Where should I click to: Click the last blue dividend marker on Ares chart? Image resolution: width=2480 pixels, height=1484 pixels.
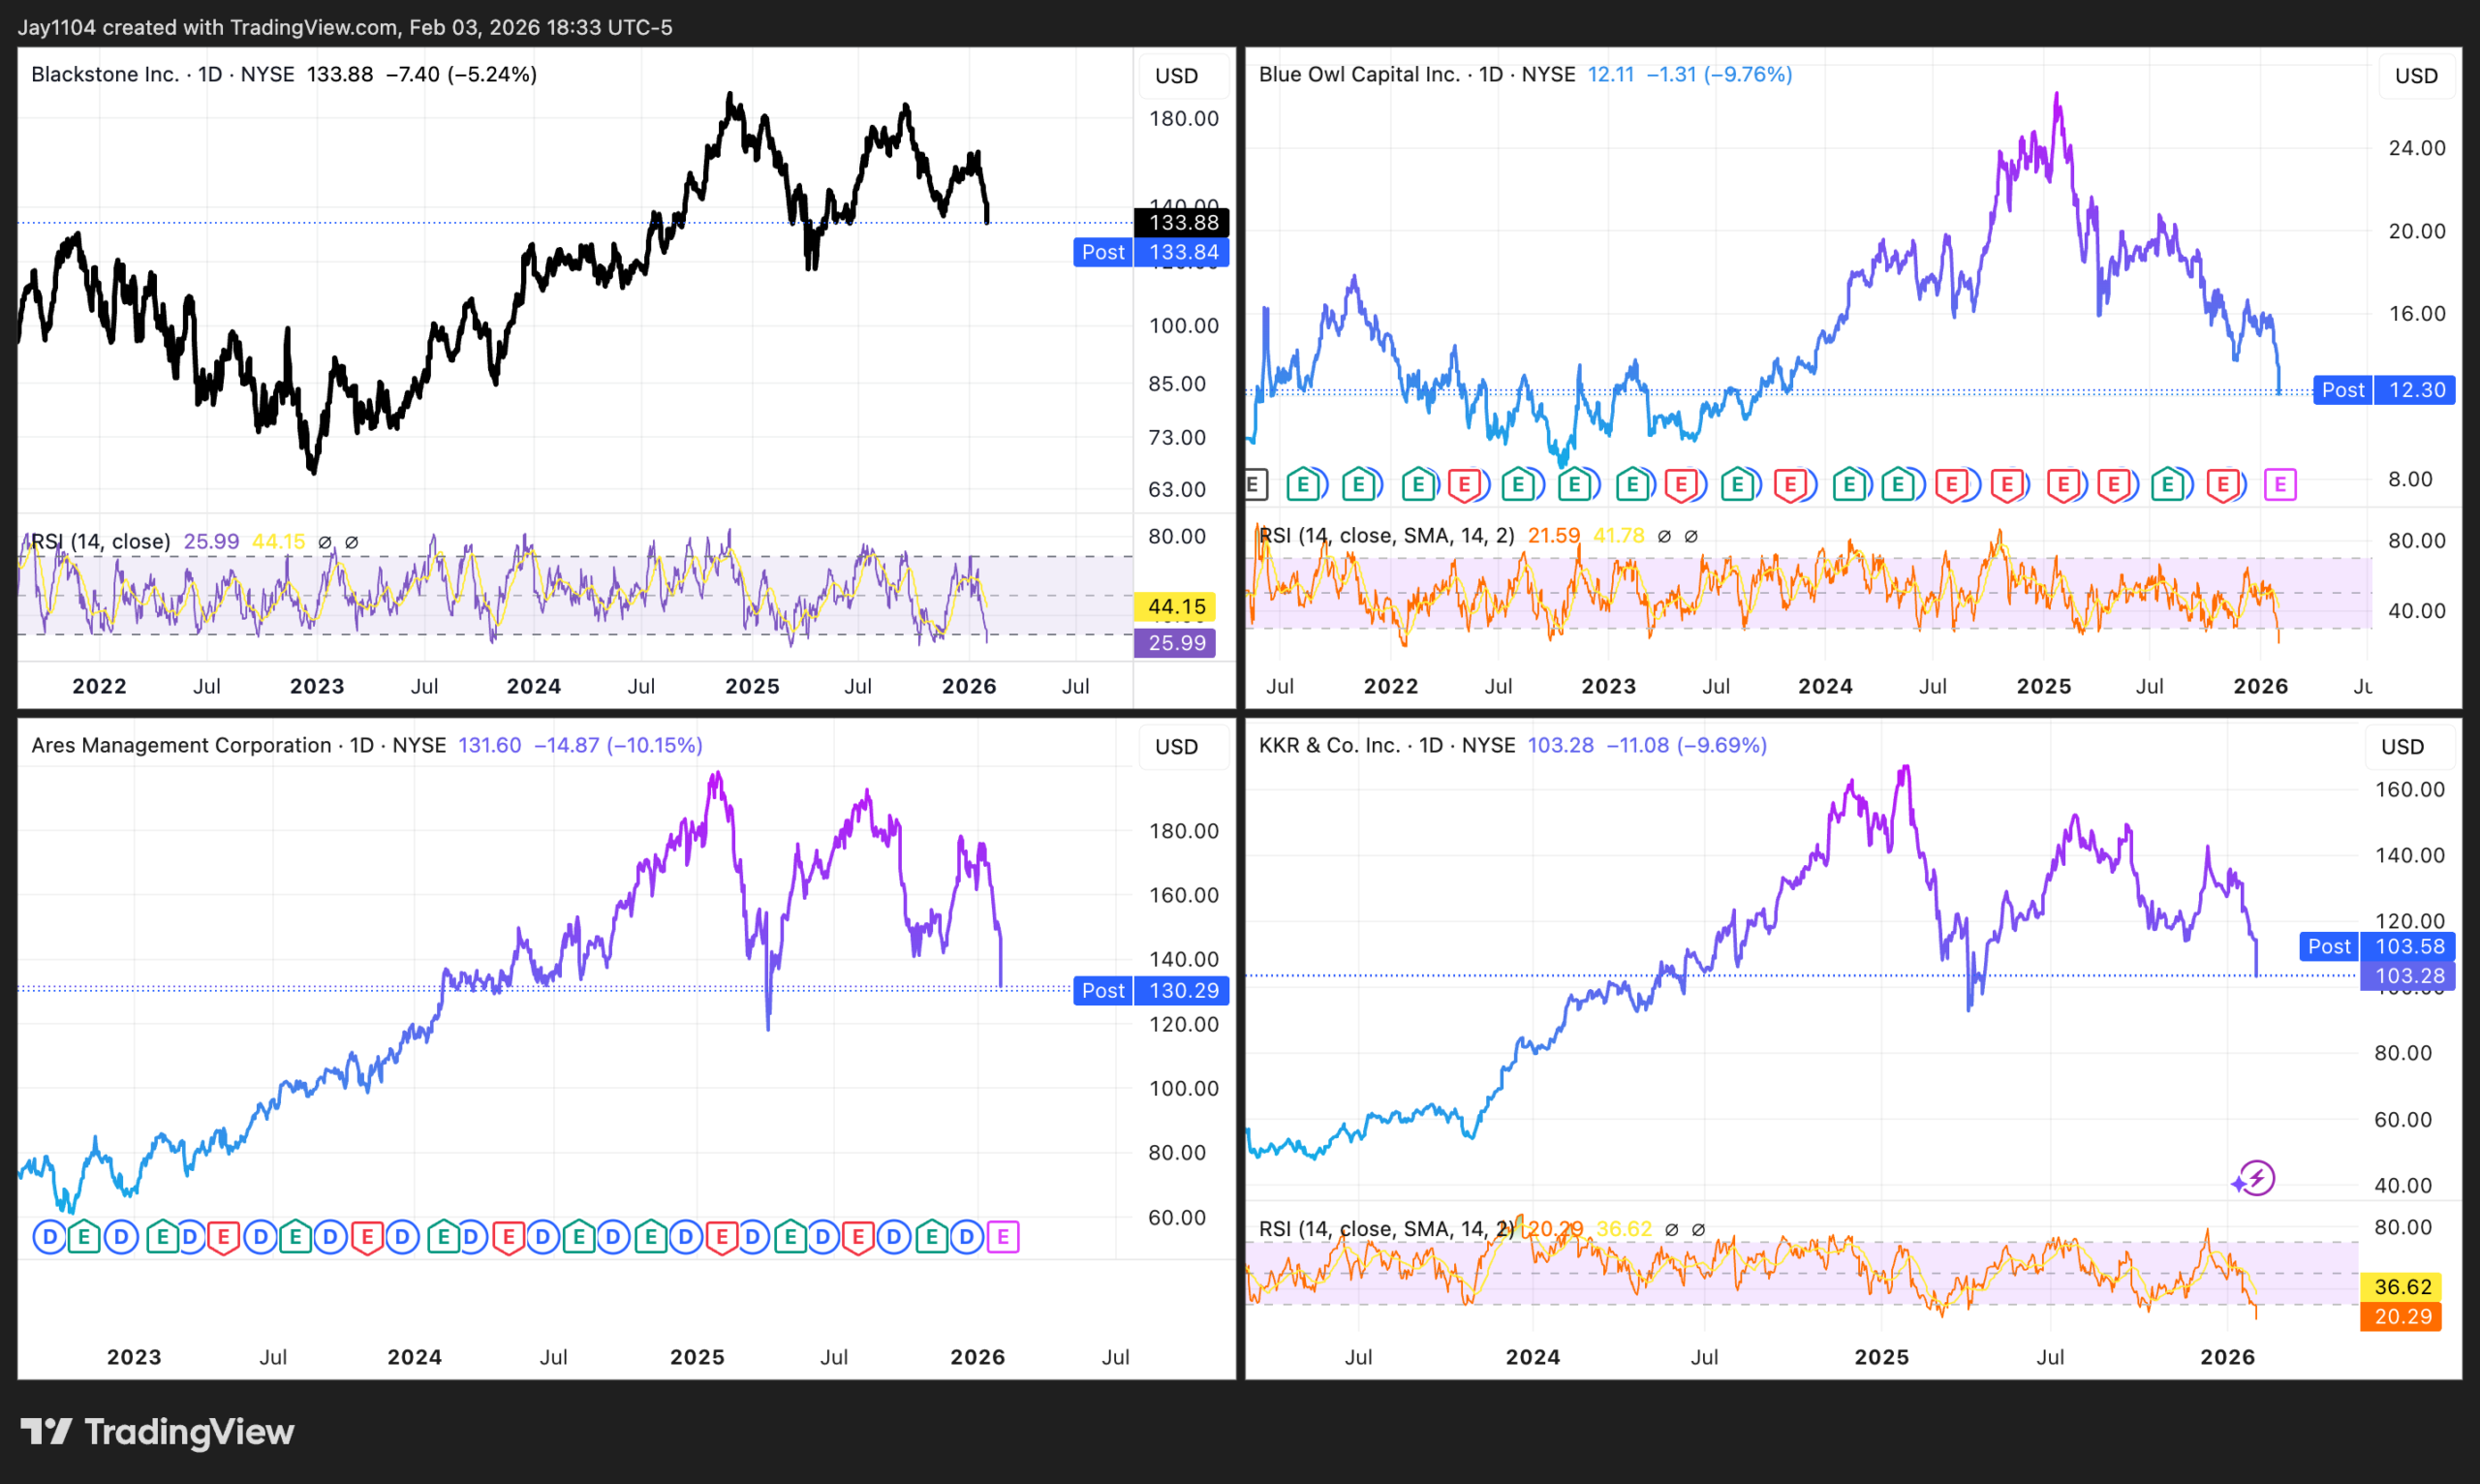tap(967, 1237)
